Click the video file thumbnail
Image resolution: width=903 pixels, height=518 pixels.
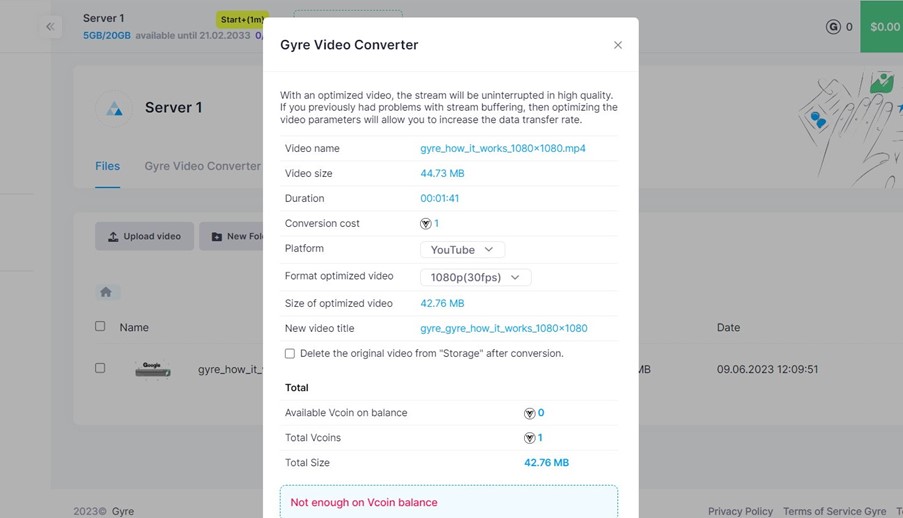coord(152,369)
